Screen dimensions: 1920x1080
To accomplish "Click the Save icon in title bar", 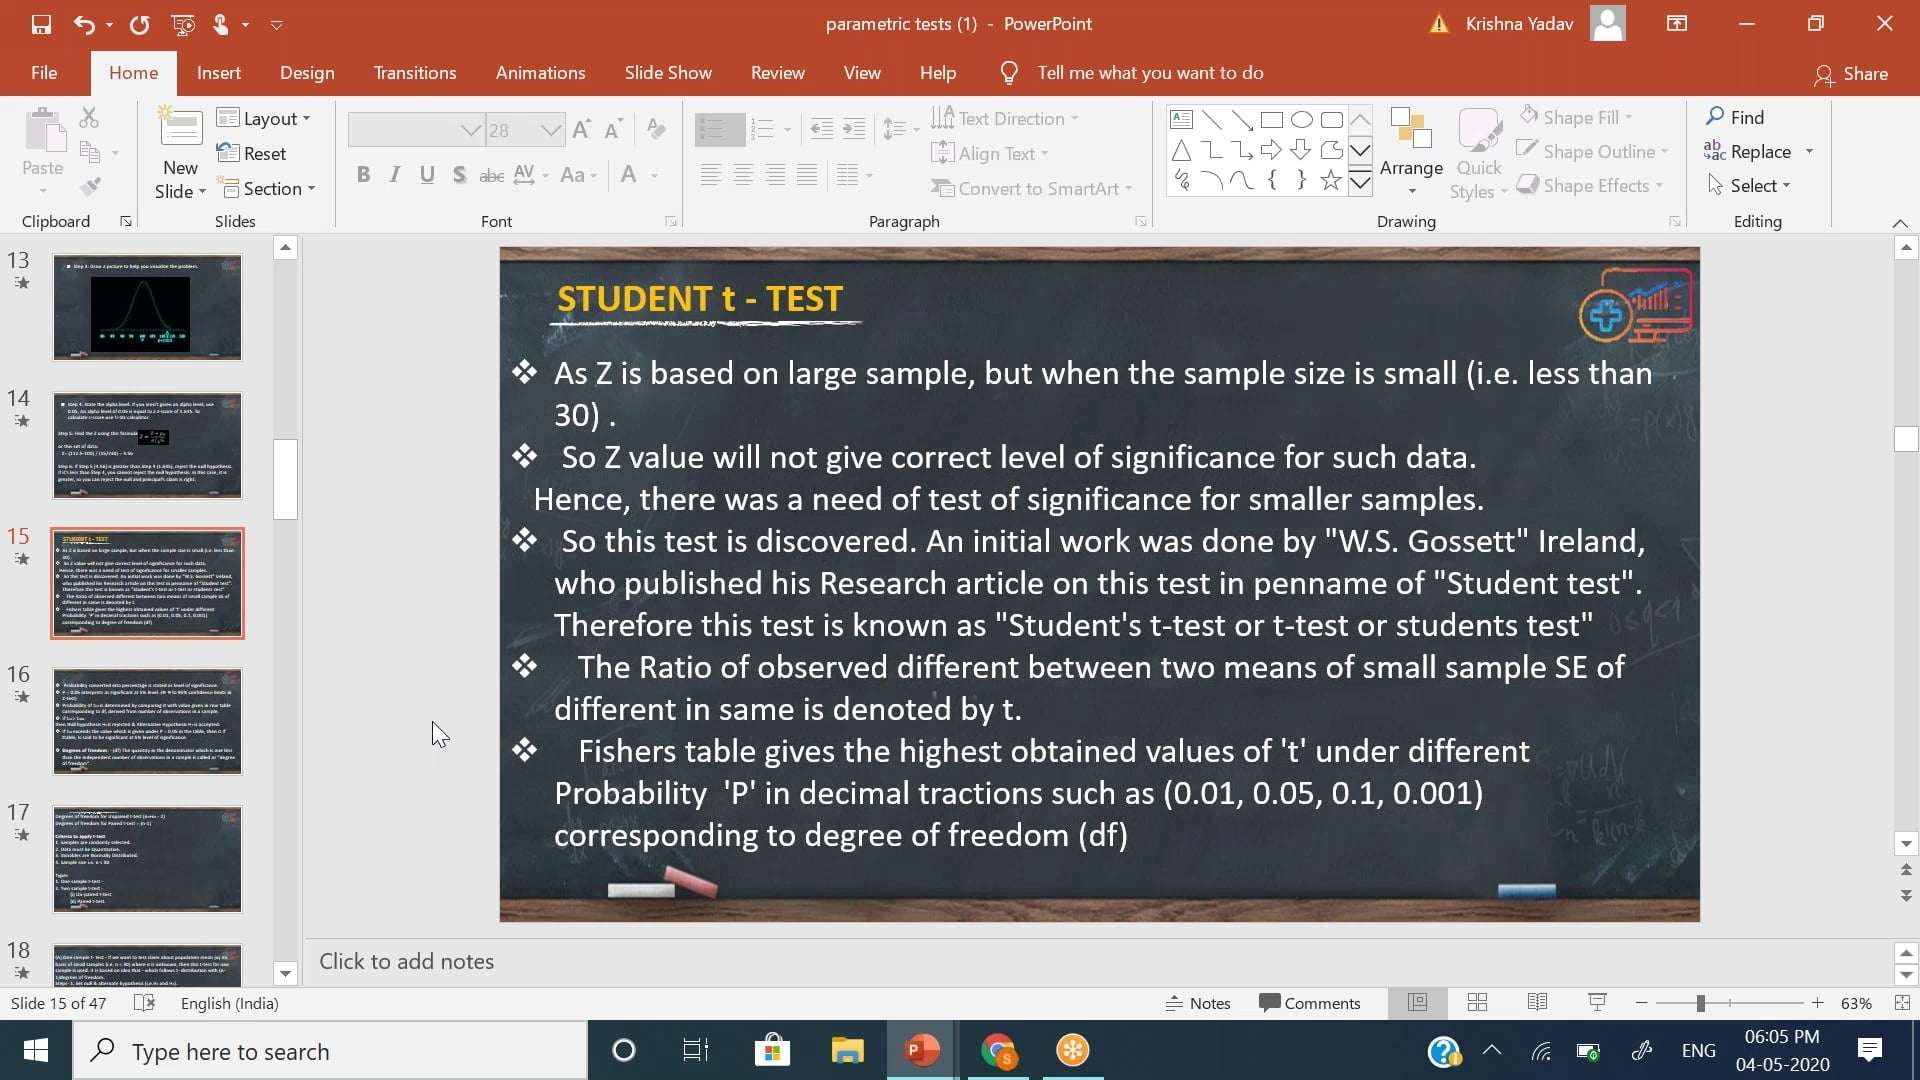I will click(41, 24).
